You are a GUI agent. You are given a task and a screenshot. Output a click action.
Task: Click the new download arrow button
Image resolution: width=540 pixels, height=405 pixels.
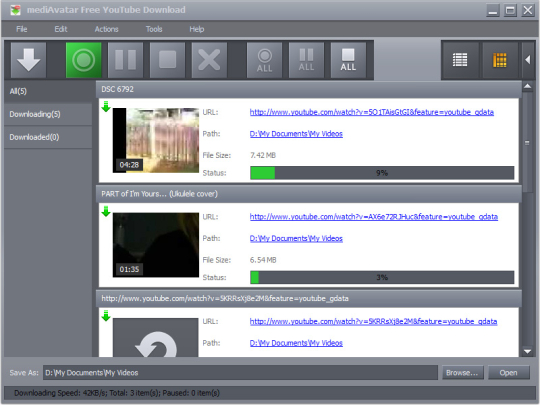coord(28,60)
